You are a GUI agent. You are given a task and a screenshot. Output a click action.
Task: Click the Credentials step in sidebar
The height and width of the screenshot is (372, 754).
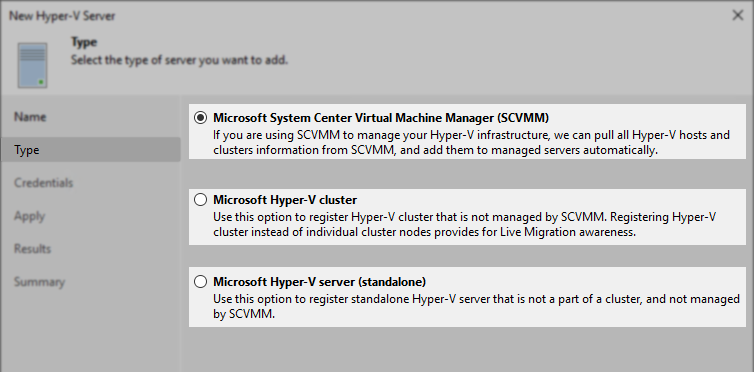(43, 183)
